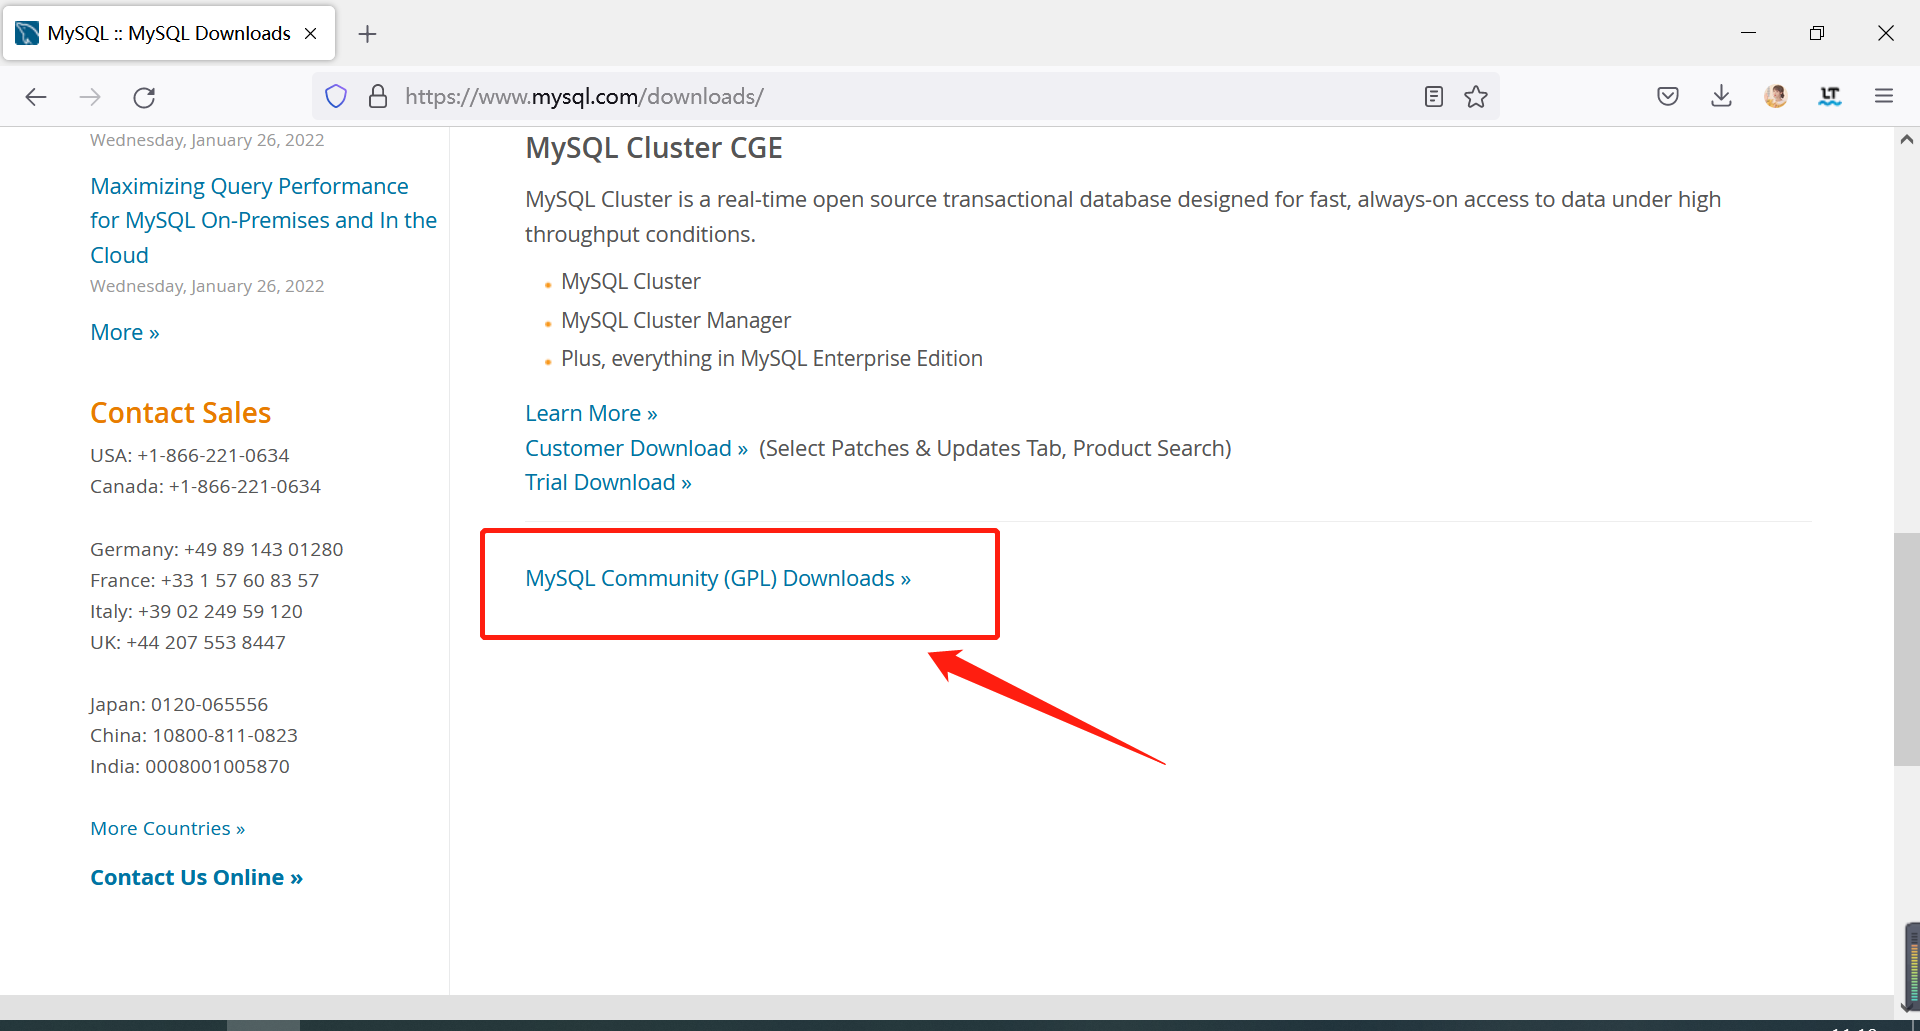1920x1031 pixels.
Task: Open the Pocket save icon
Action: point(1668,97)
